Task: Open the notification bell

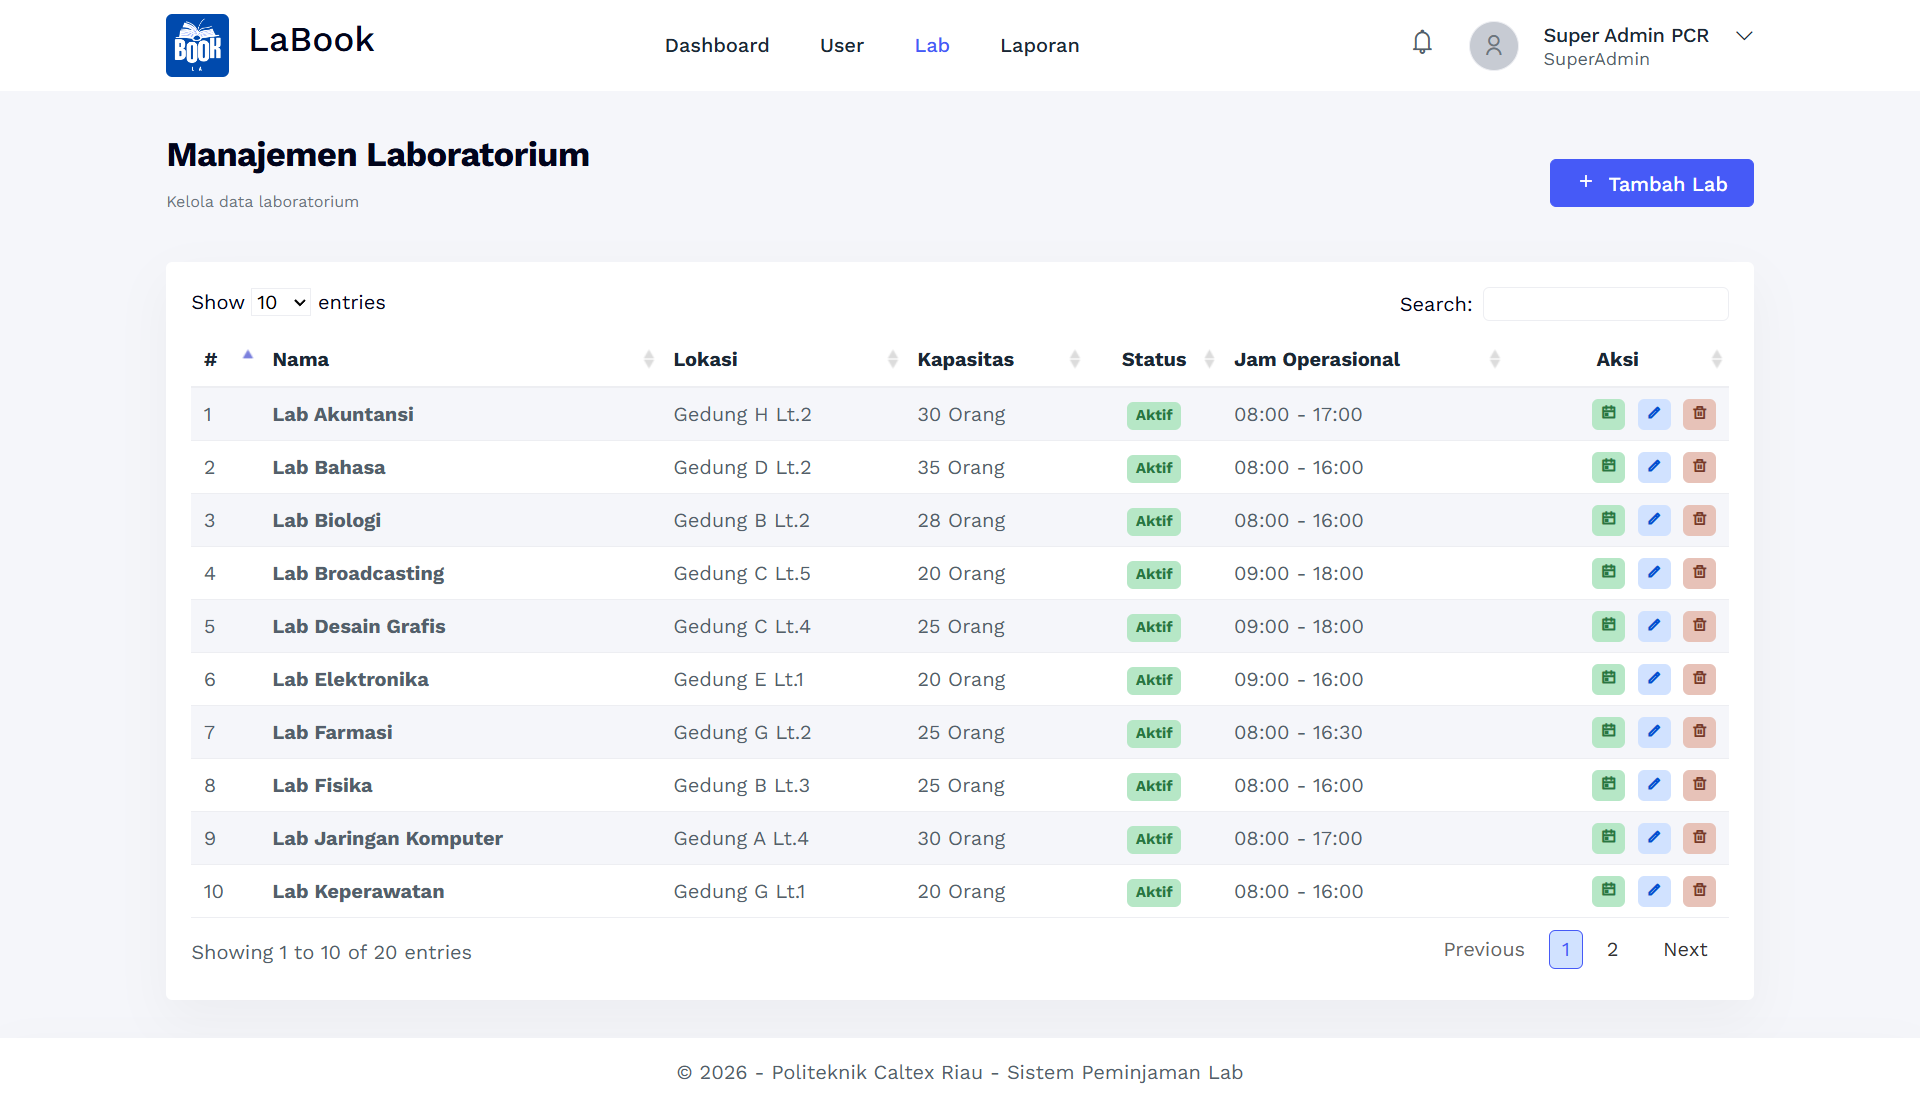Action: pos(1422,43)
